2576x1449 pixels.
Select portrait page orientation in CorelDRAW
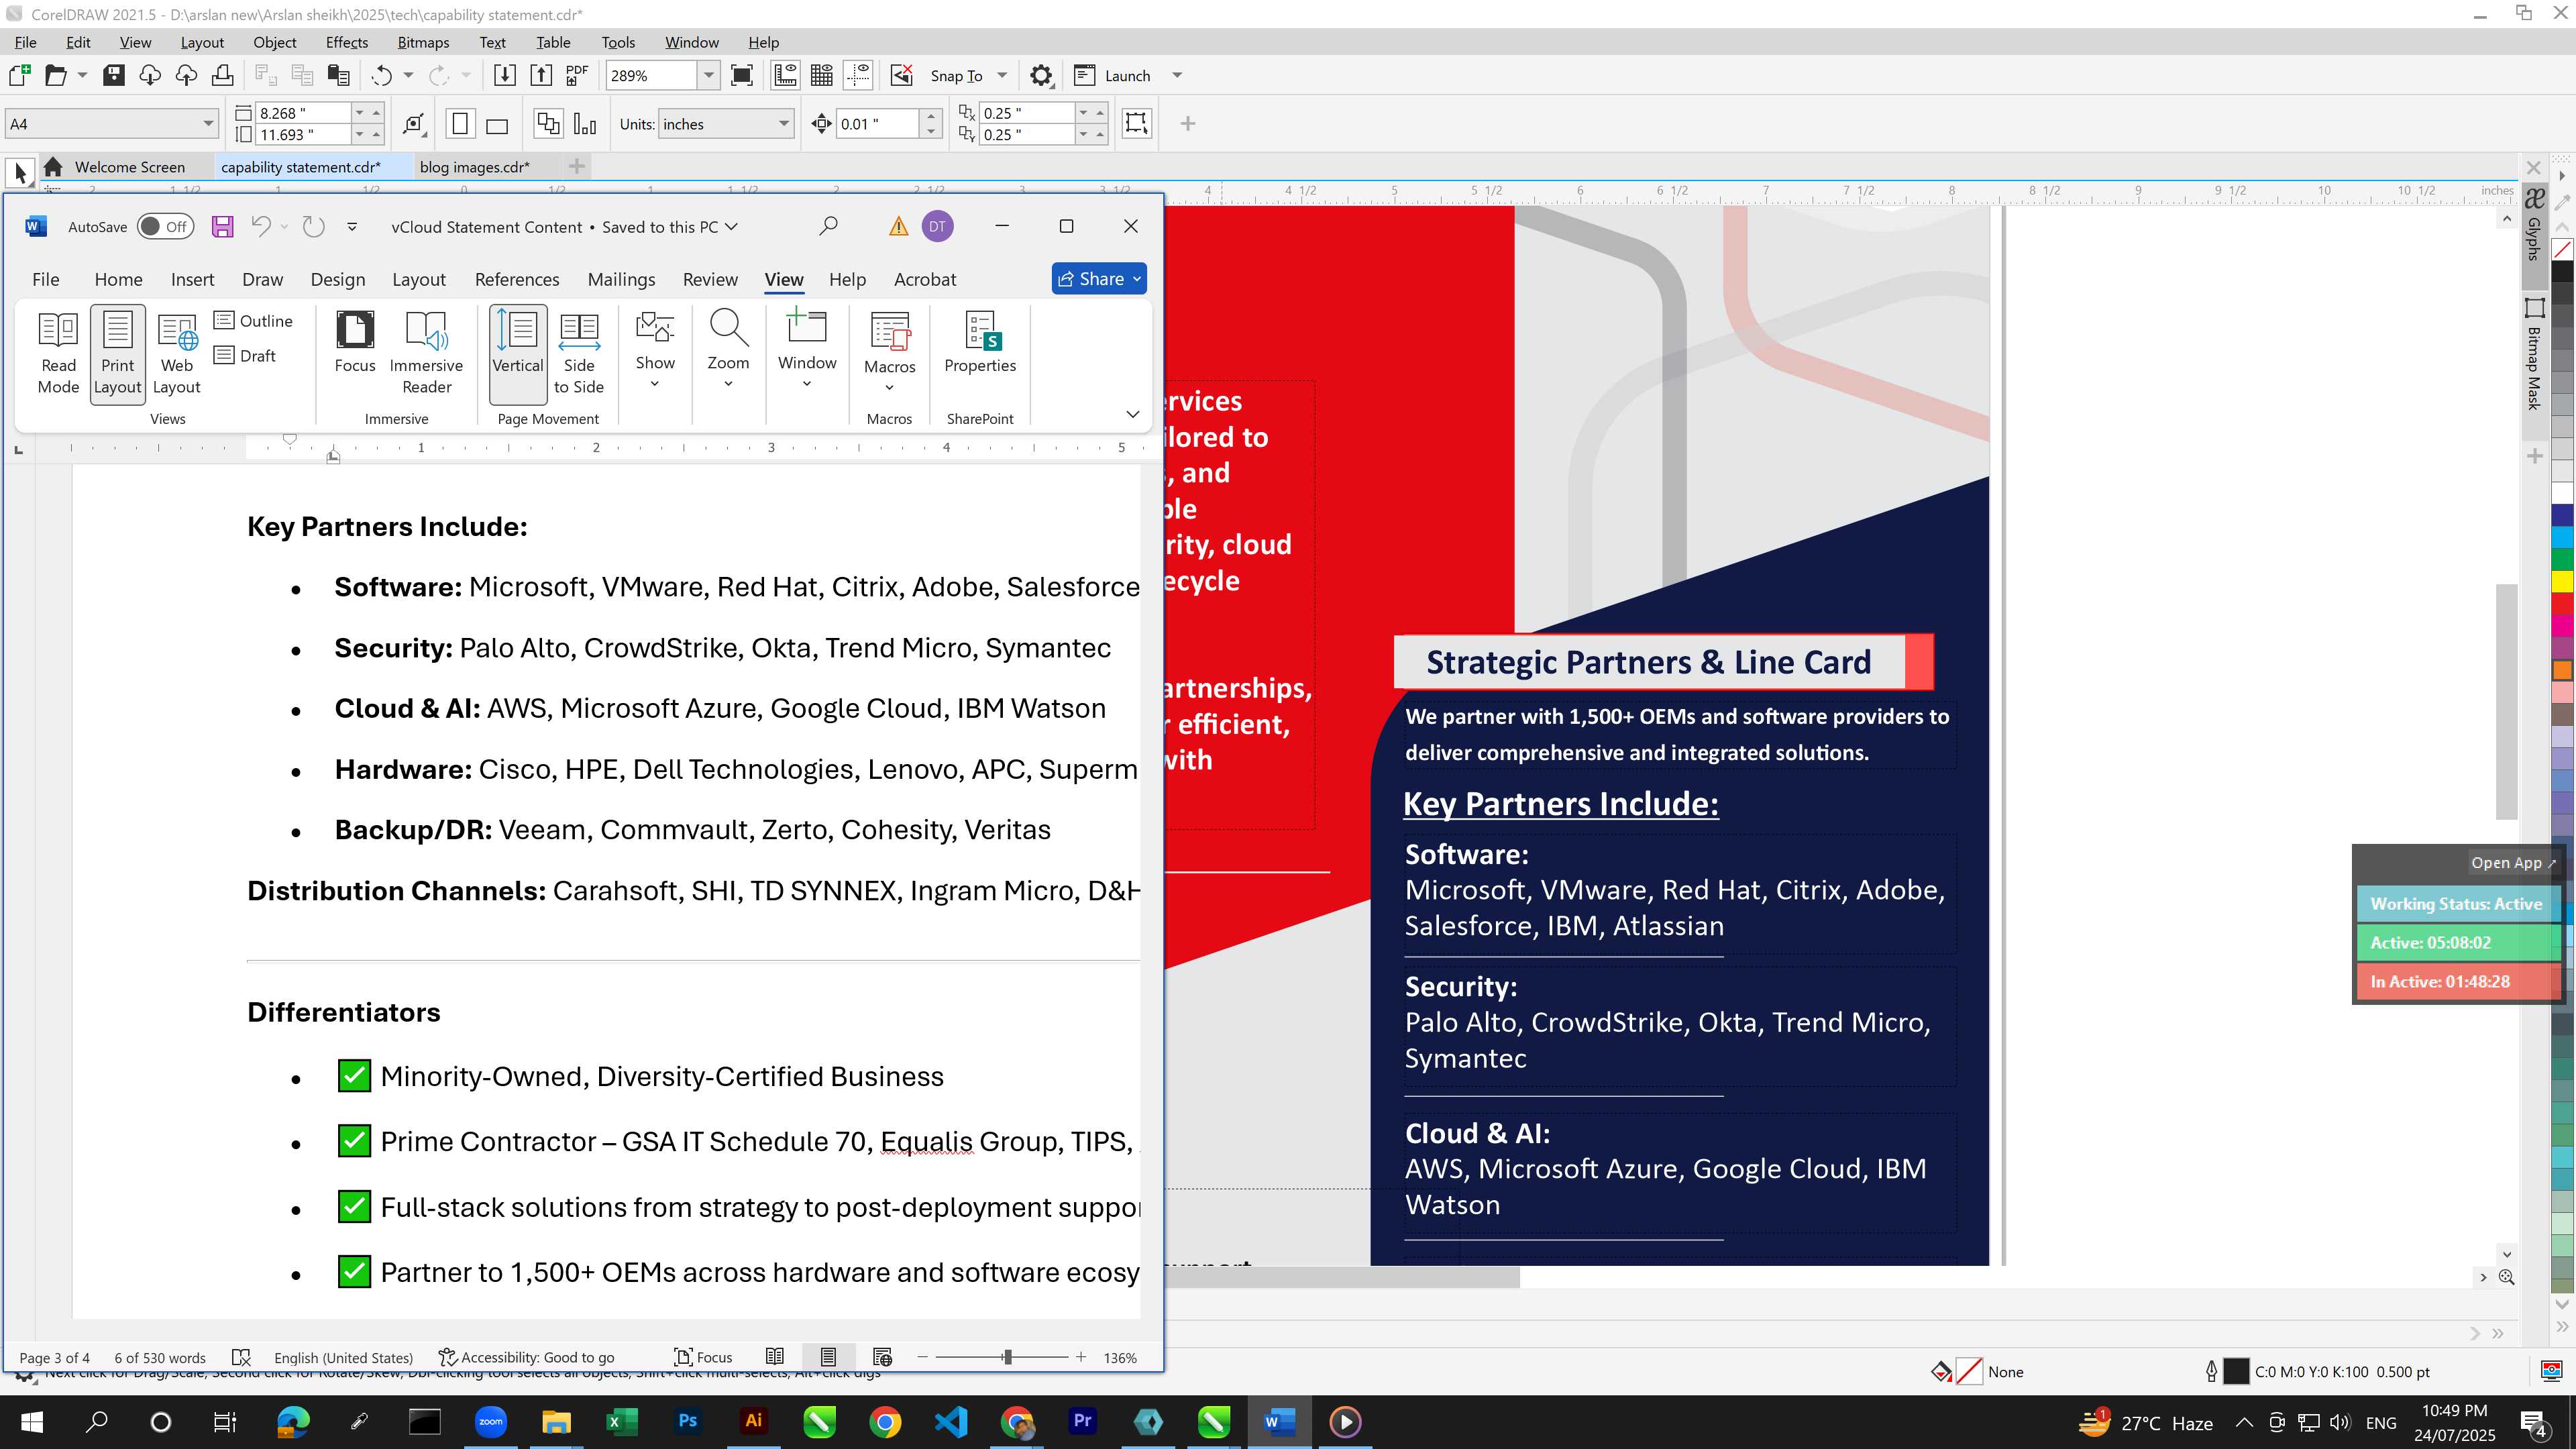pyautogui.click(x=460, y=124)
